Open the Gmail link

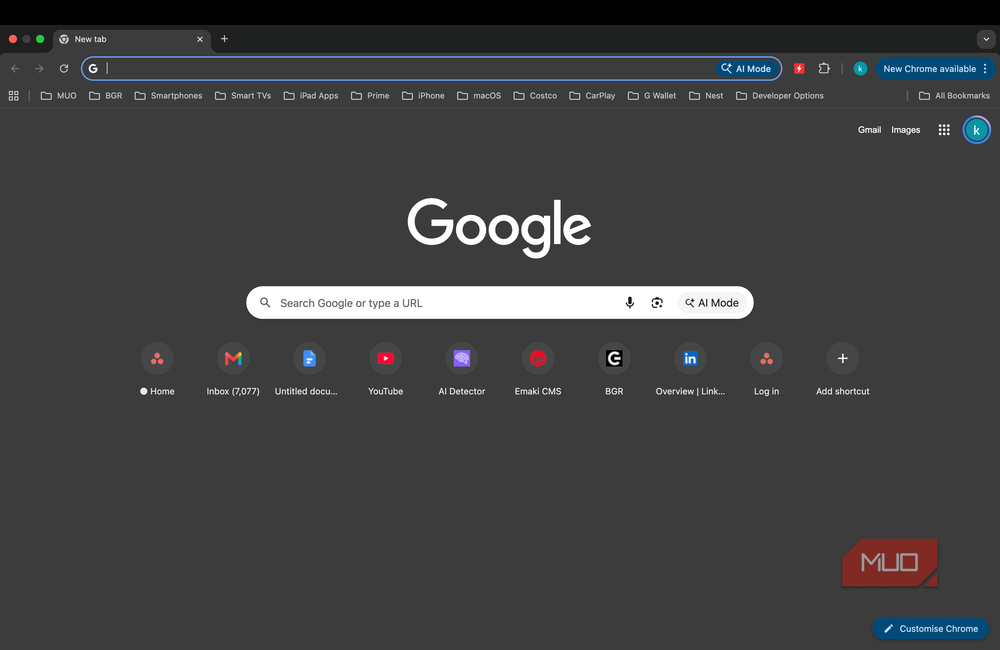pyautogui.click(x=869, y=129)
